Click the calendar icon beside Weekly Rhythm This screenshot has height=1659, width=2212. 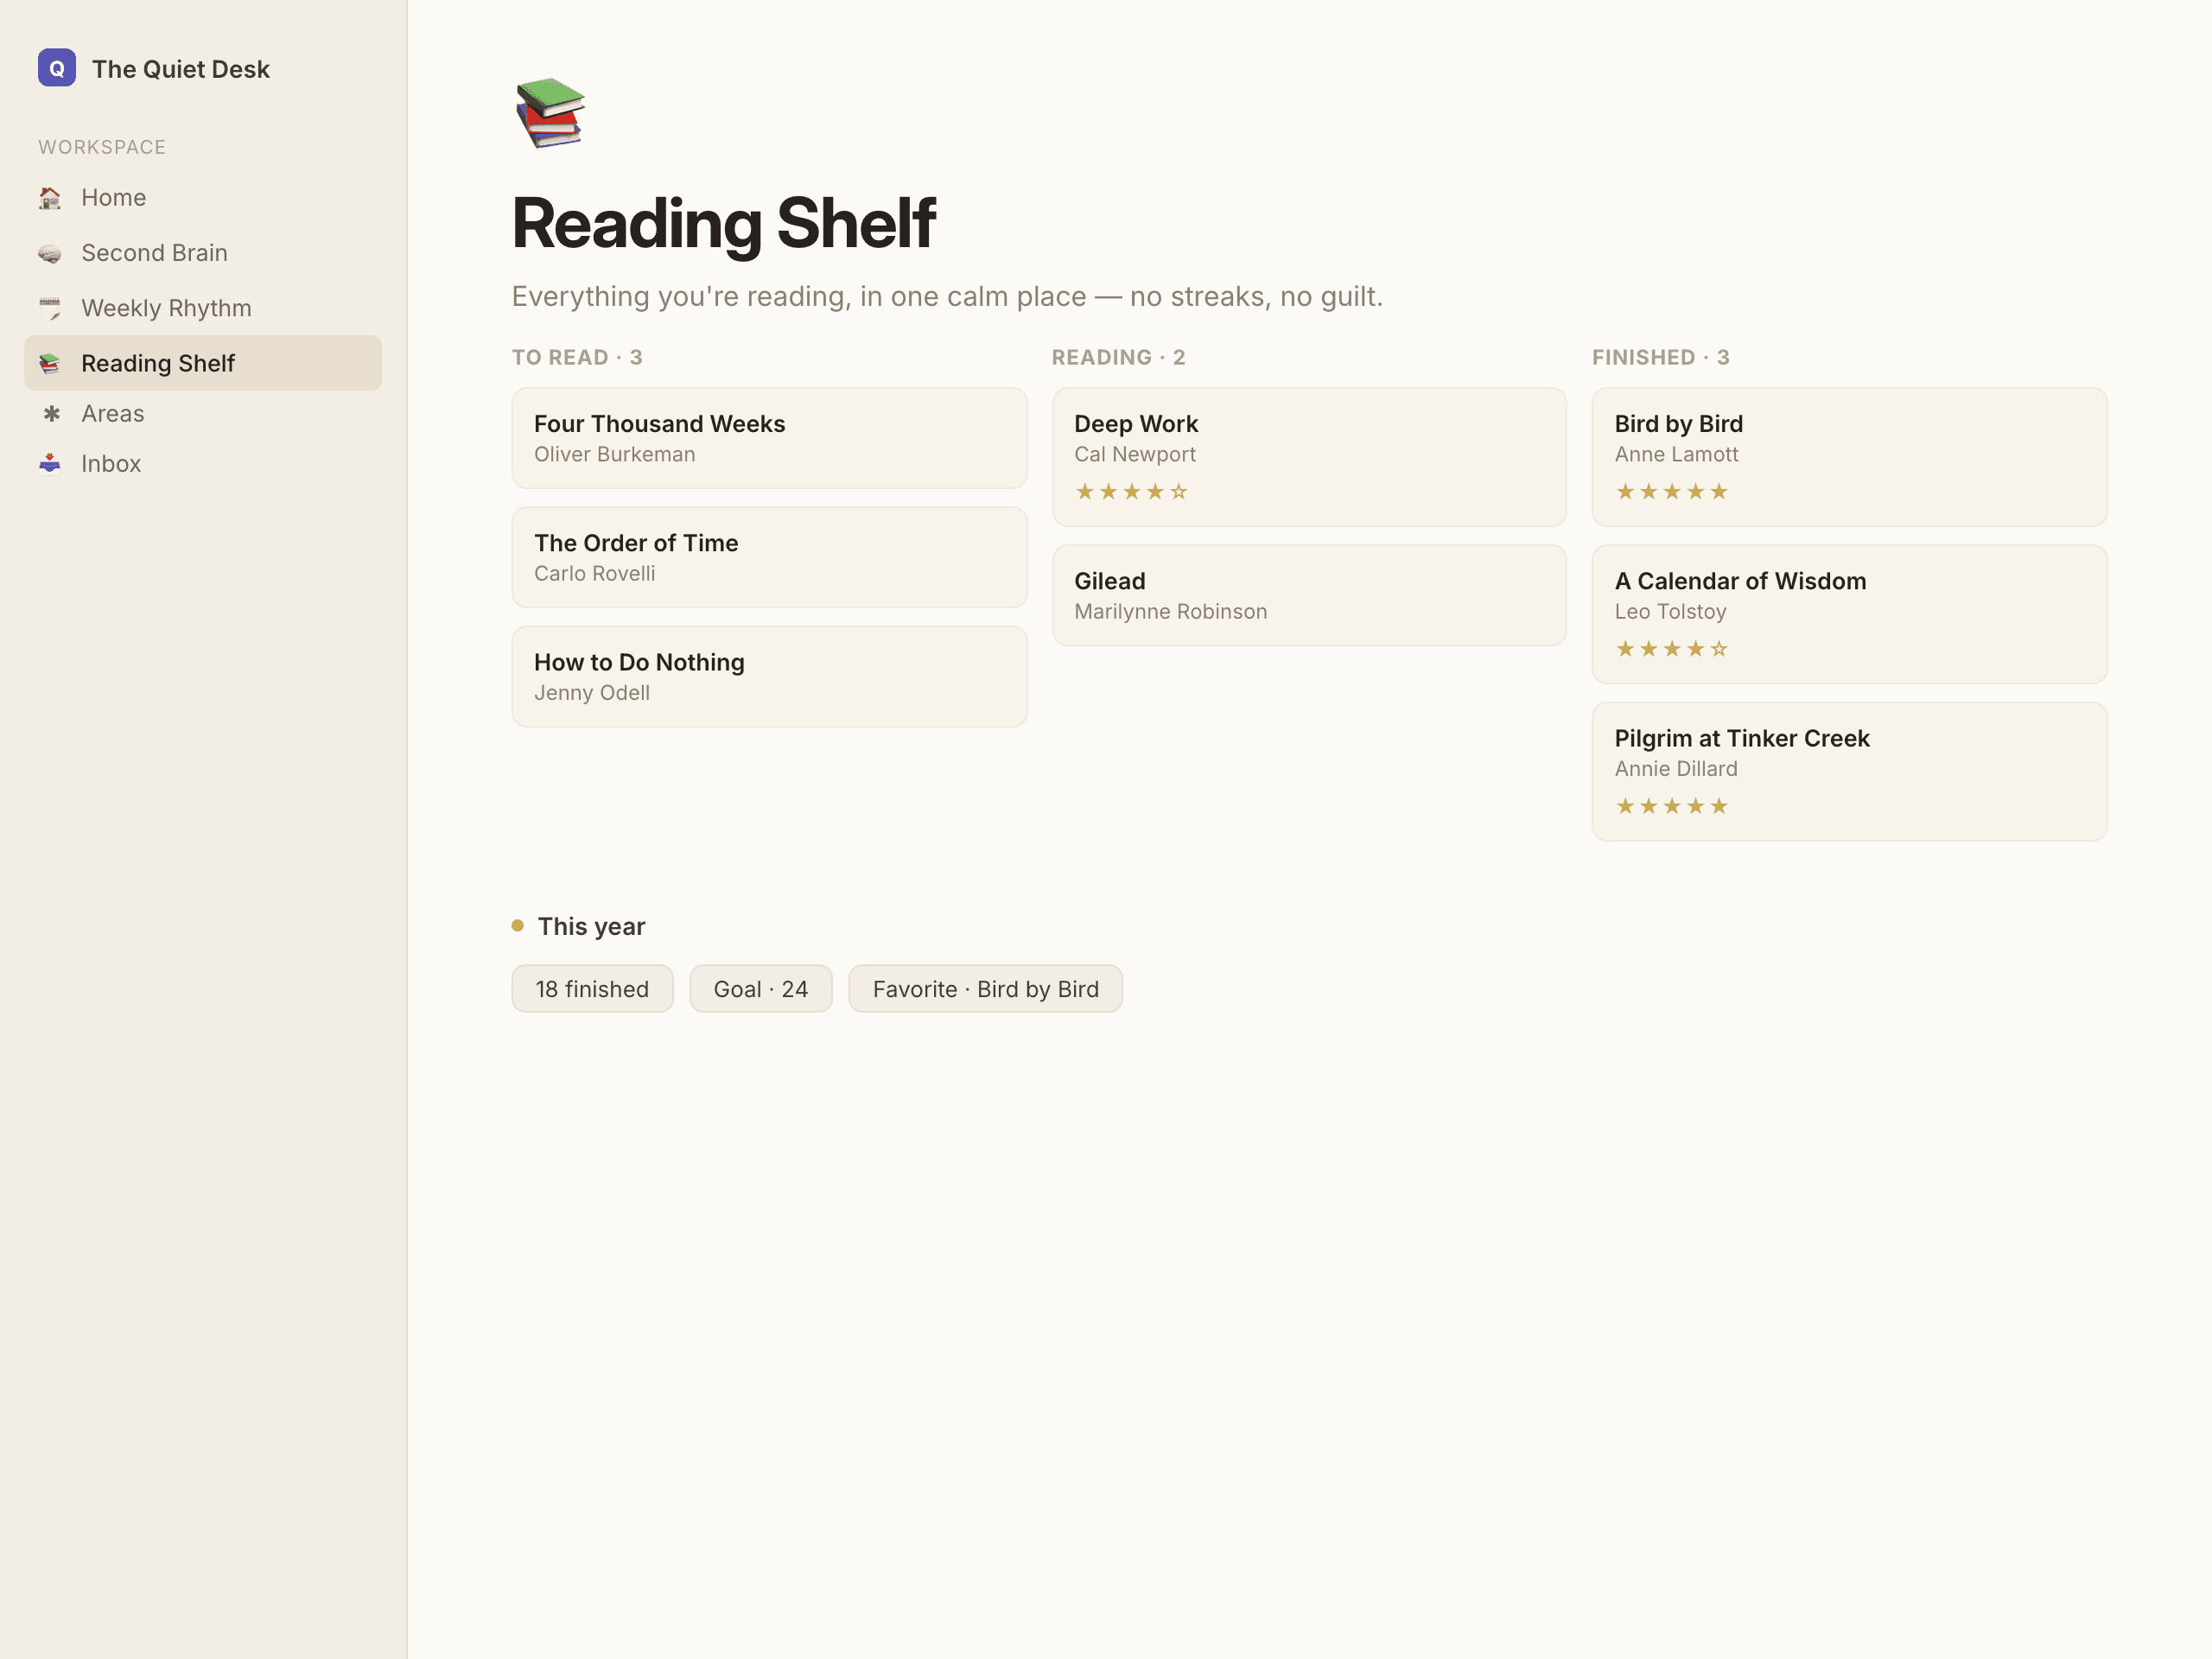coord(50,308)
